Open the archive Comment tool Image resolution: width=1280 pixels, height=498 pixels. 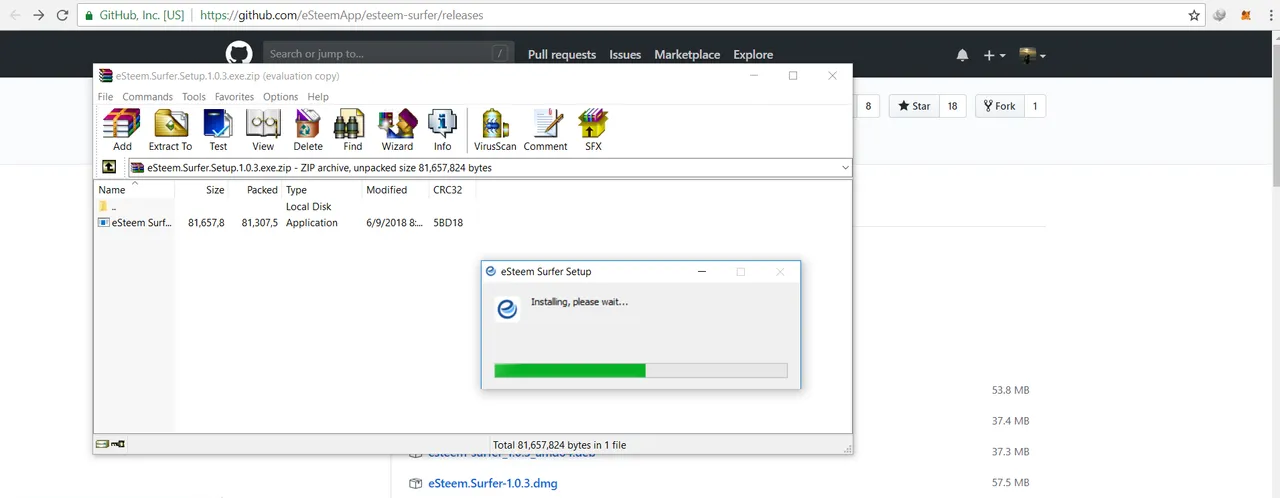[x=545, y=130]
